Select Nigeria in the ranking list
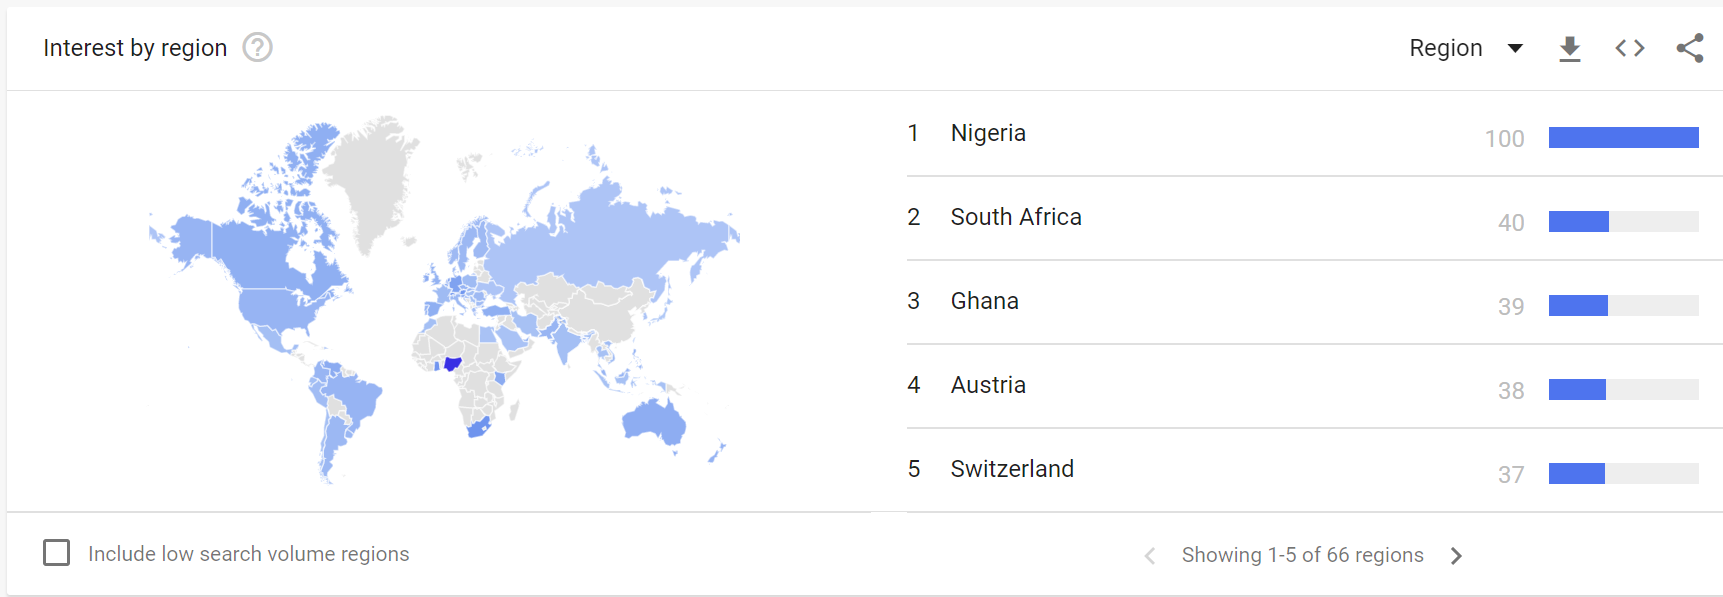1723x597 pixels. [x=988, y=133]
